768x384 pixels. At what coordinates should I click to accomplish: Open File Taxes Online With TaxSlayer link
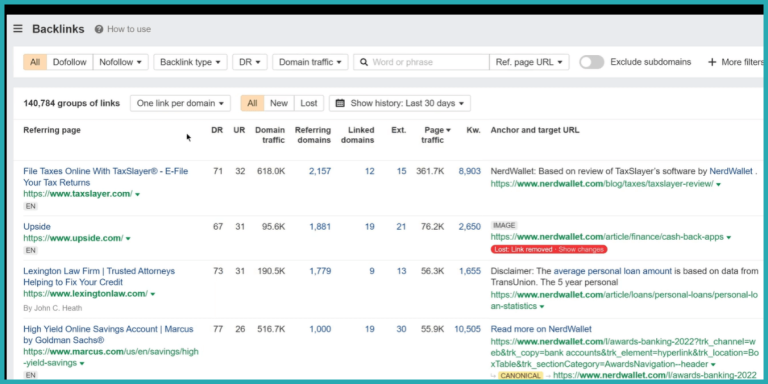tap(106, 177)
